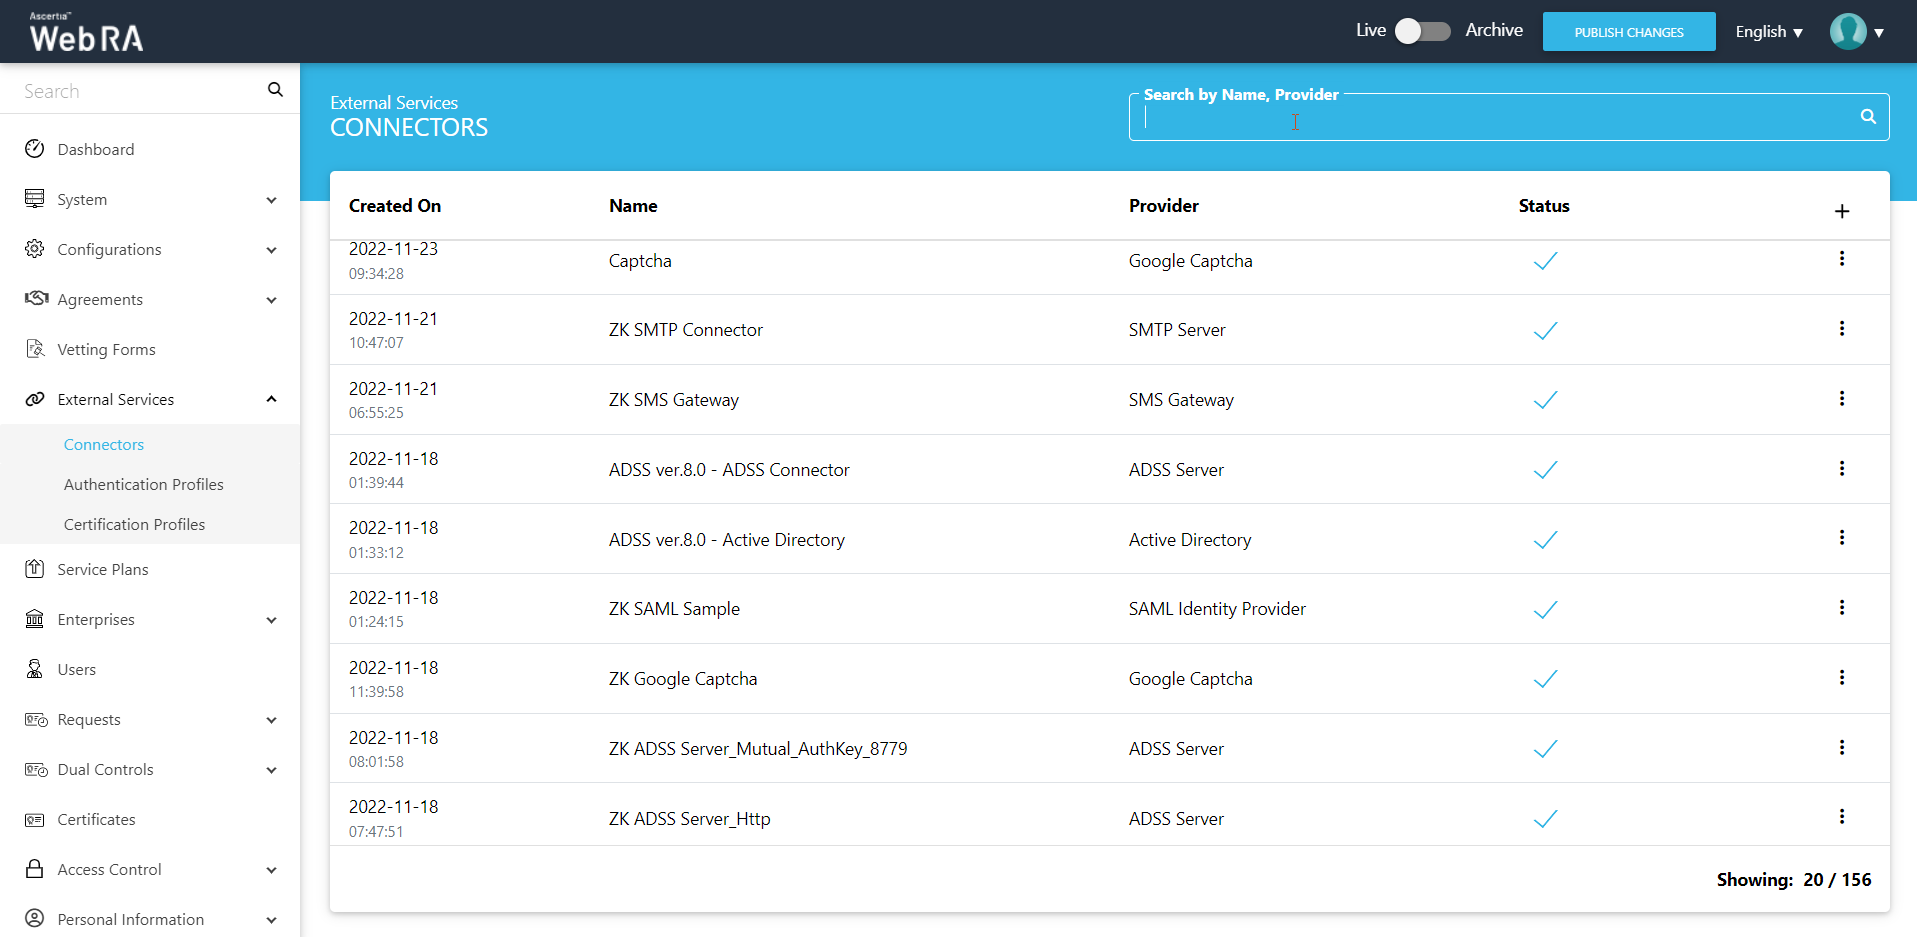Open the English language dropdown

click(x=1769, y=32)
